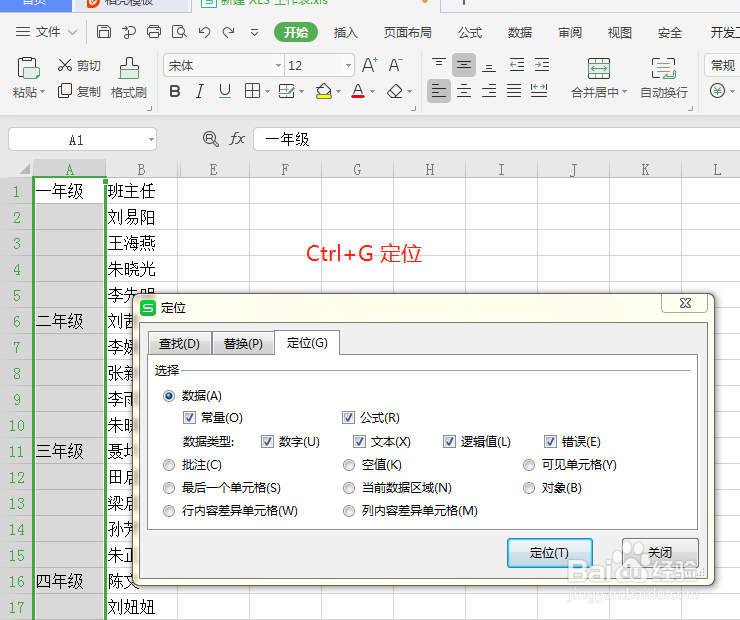
Task: Increase font size with A+
Action: (x=370, y=65)
